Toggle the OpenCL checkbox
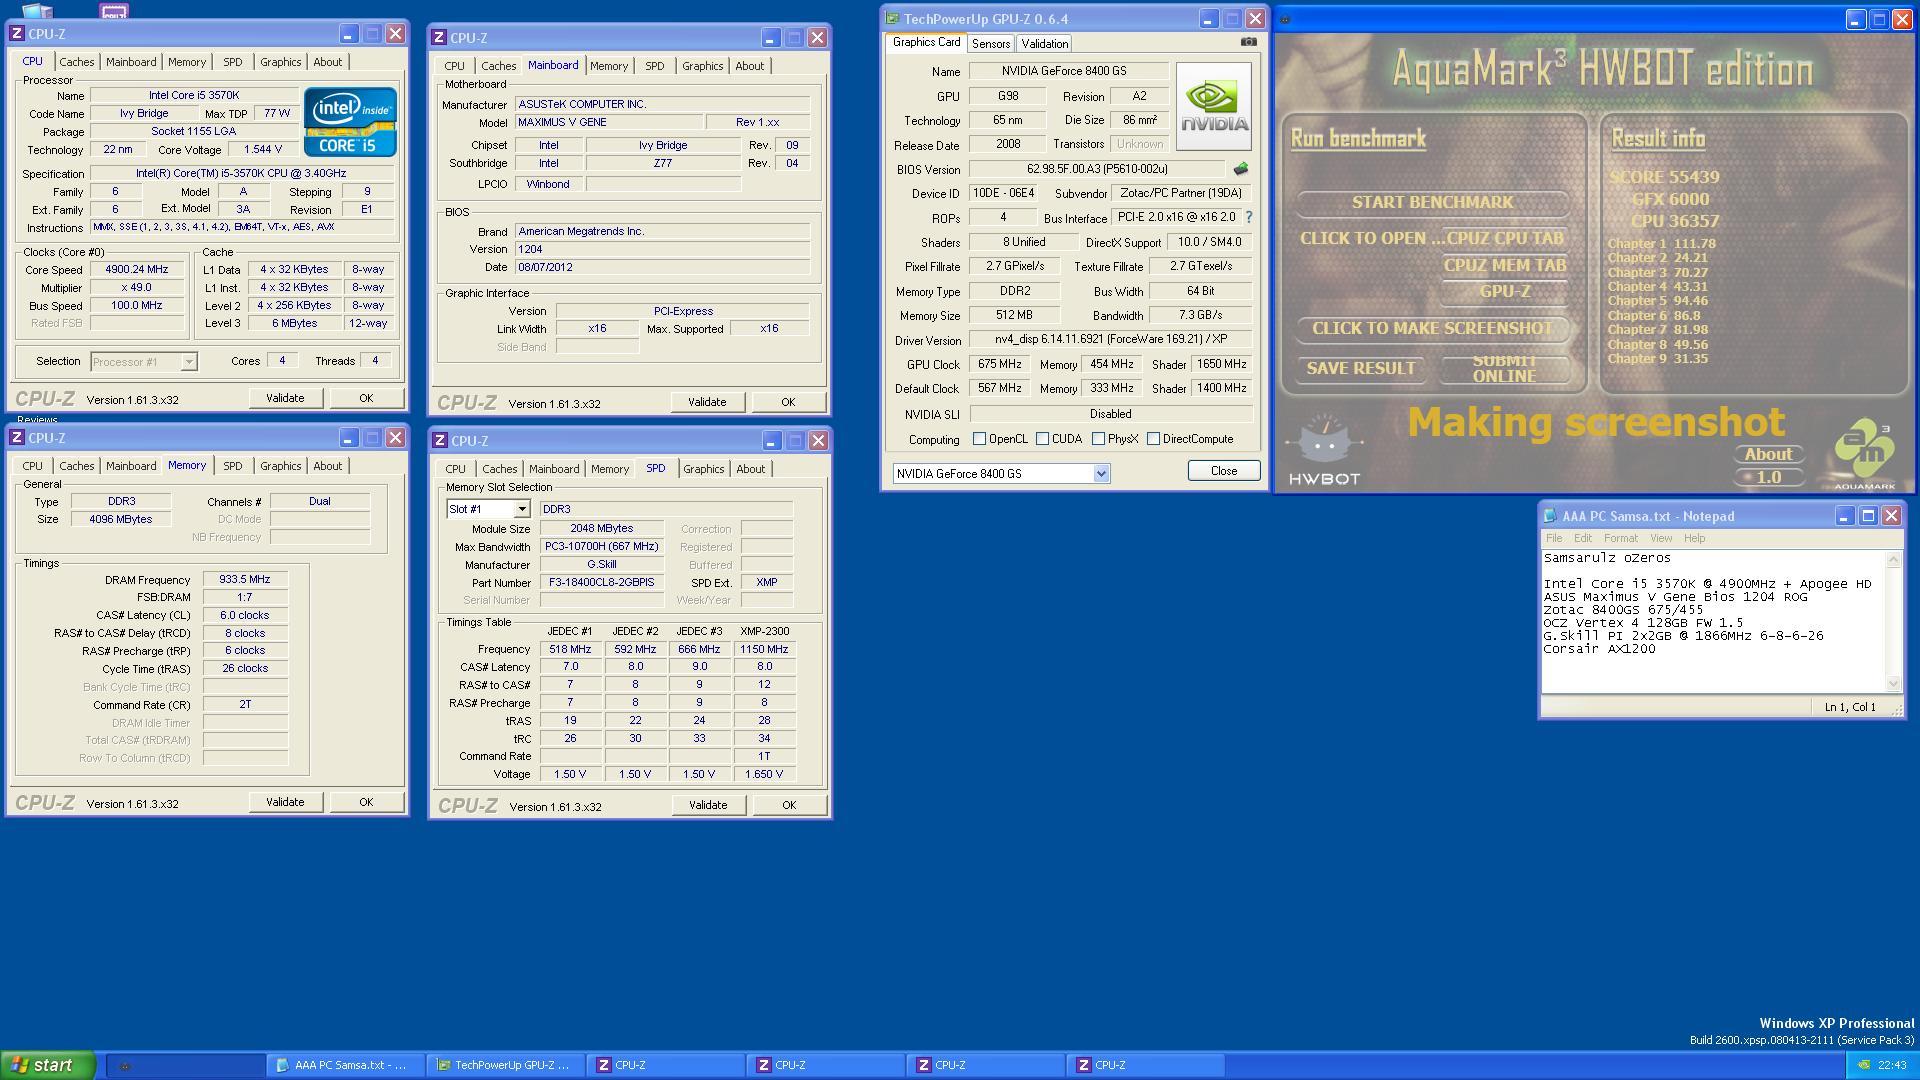The height and width of the screenshot is (1080, 1920). pyautogui.click(x=980, y=439)
